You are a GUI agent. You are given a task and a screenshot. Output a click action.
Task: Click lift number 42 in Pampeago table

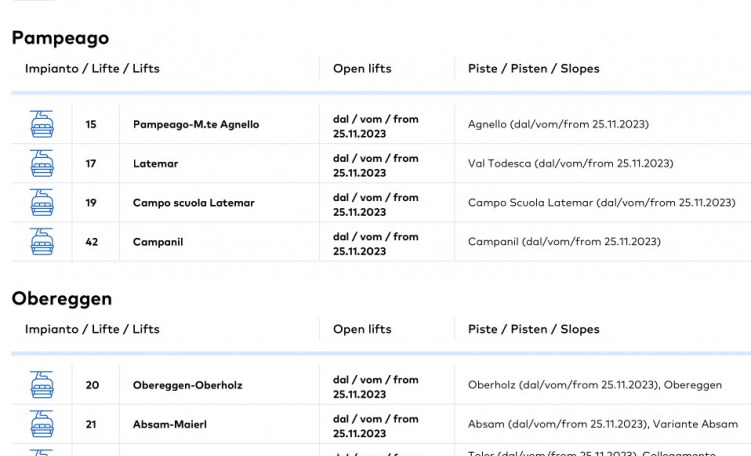tap(91, 242)
